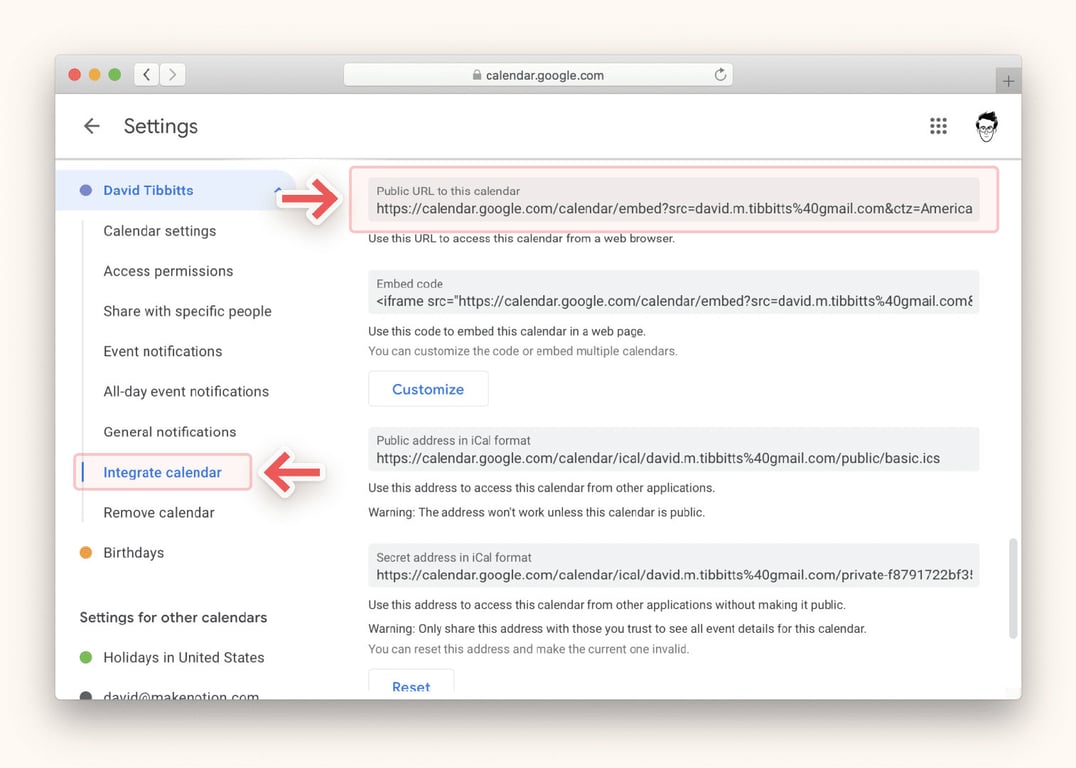Image resolution: width=1076 pixels, height=768 pixels.
Task: Open the Google apps grid
Action: point(938,126)
